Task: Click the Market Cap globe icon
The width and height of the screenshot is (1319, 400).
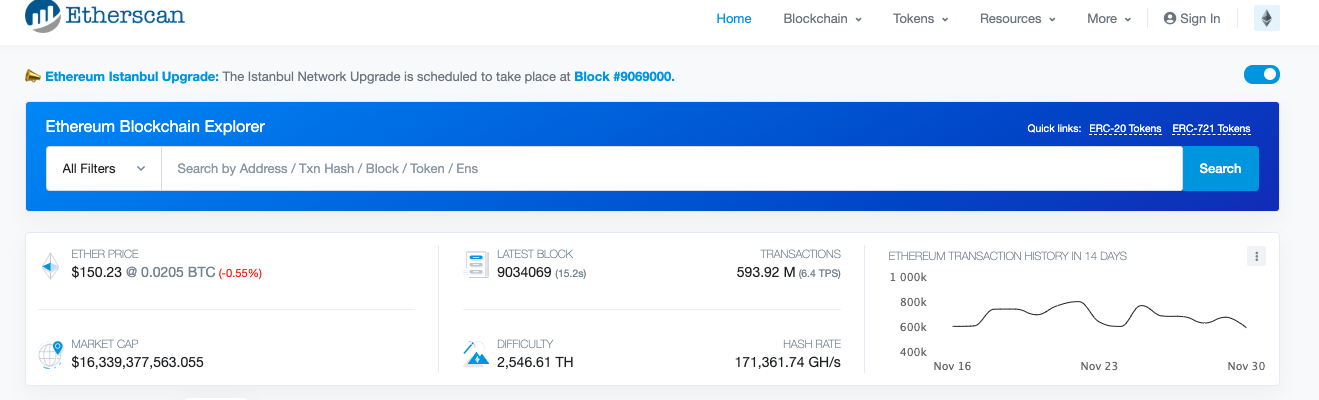Action: click(50, 355)
